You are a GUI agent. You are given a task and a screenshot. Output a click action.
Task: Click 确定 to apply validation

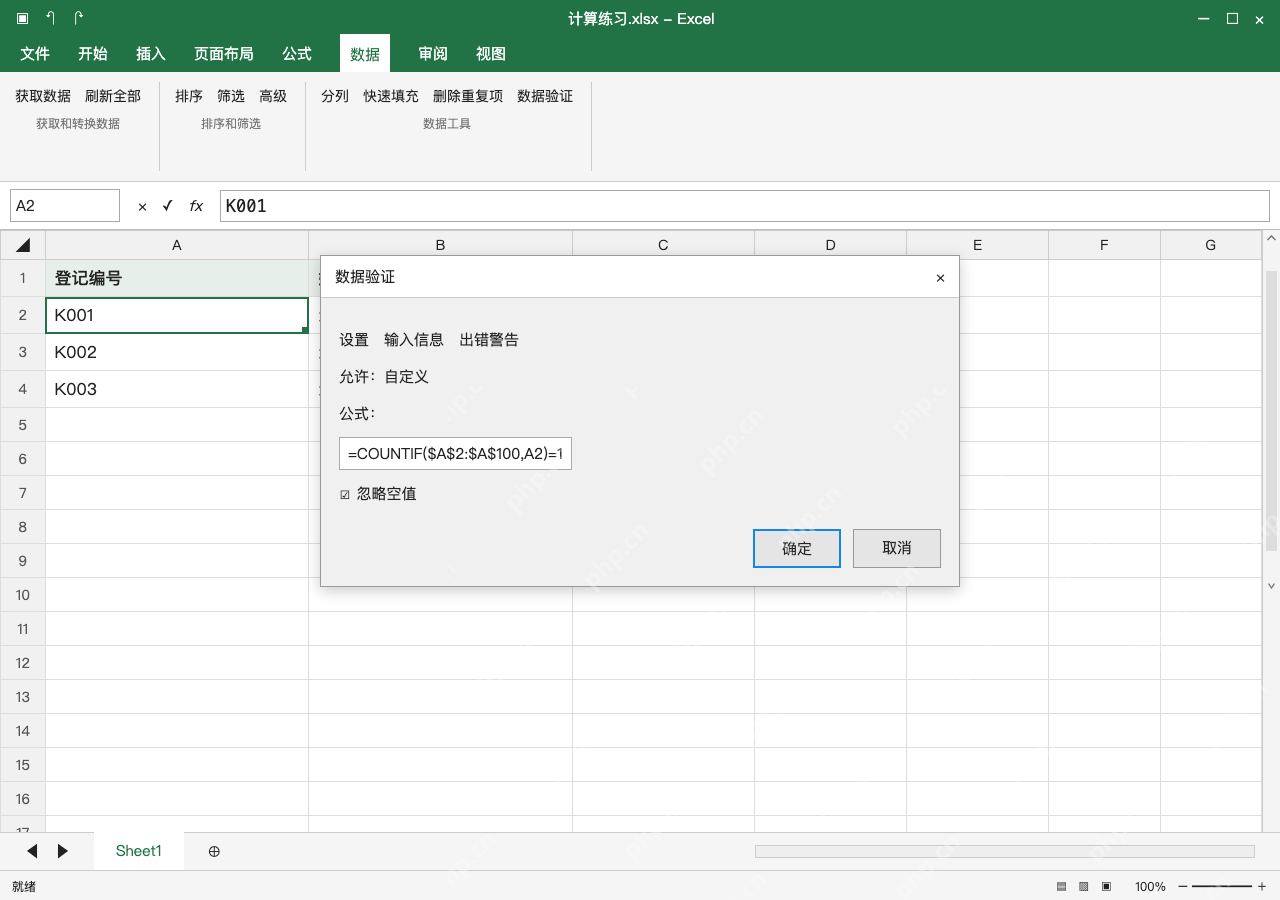[797, 548]
